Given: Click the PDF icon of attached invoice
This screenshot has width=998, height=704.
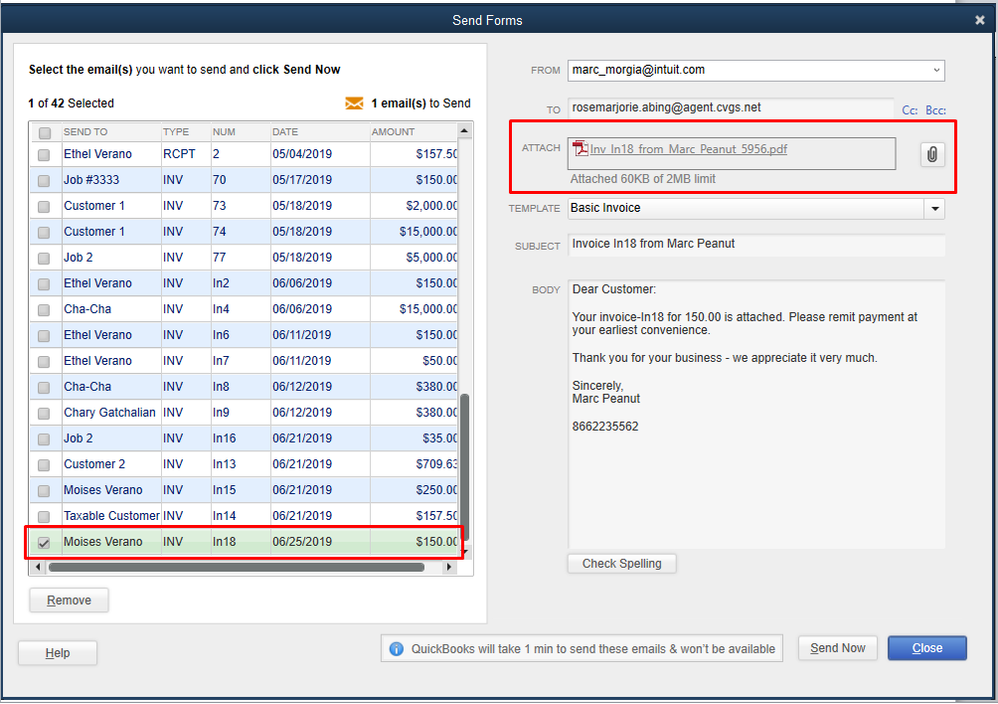Looking at the screenshot, I should (x=579, y=150).
